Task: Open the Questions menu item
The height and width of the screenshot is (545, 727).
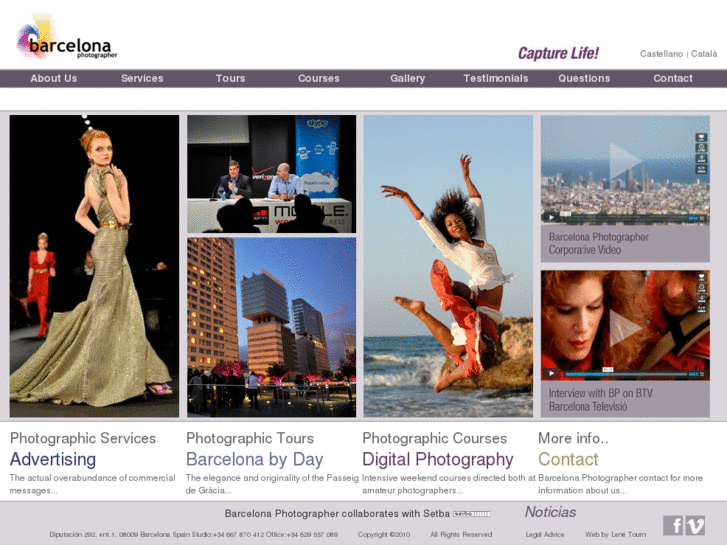Action: [x=584, y=78]
